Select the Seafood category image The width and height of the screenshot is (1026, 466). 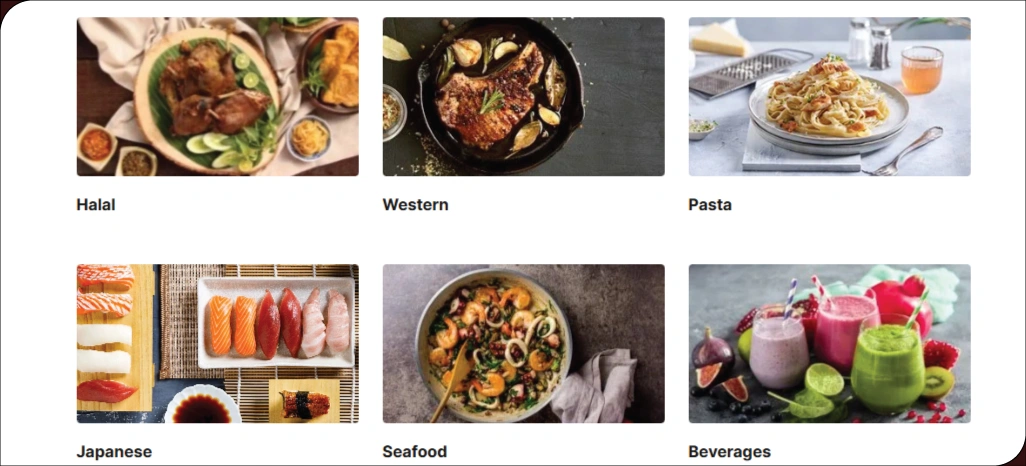click(x=523, y=344)
